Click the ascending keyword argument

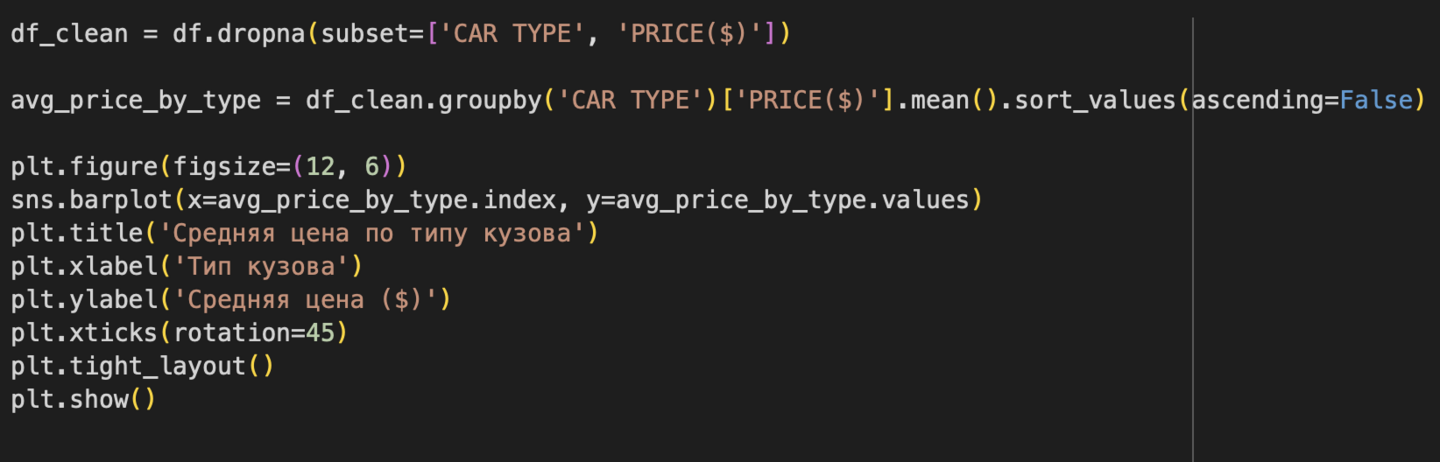point(1258,101)
